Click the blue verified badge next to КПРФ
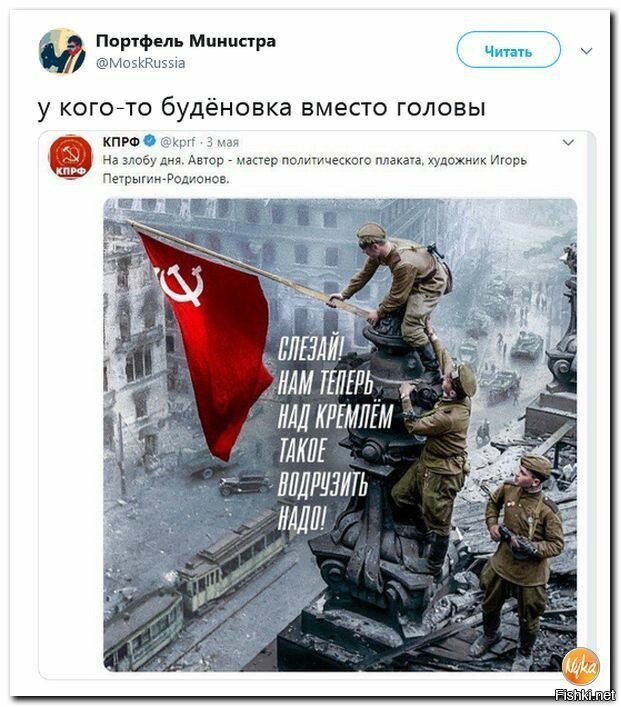 tap(150, 141)
